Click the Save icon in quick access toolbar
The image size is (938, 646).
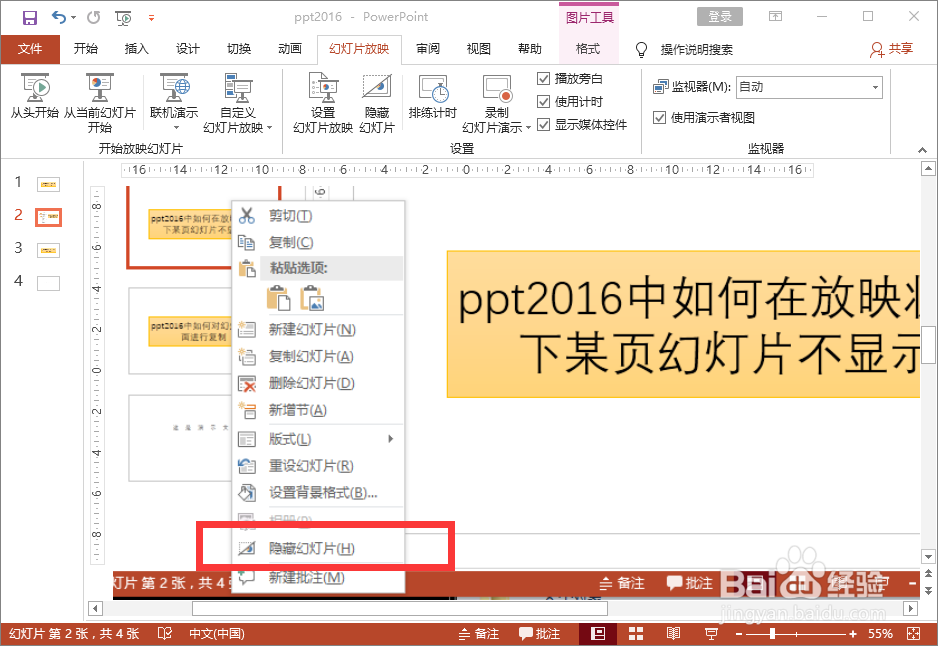point(29,17)
